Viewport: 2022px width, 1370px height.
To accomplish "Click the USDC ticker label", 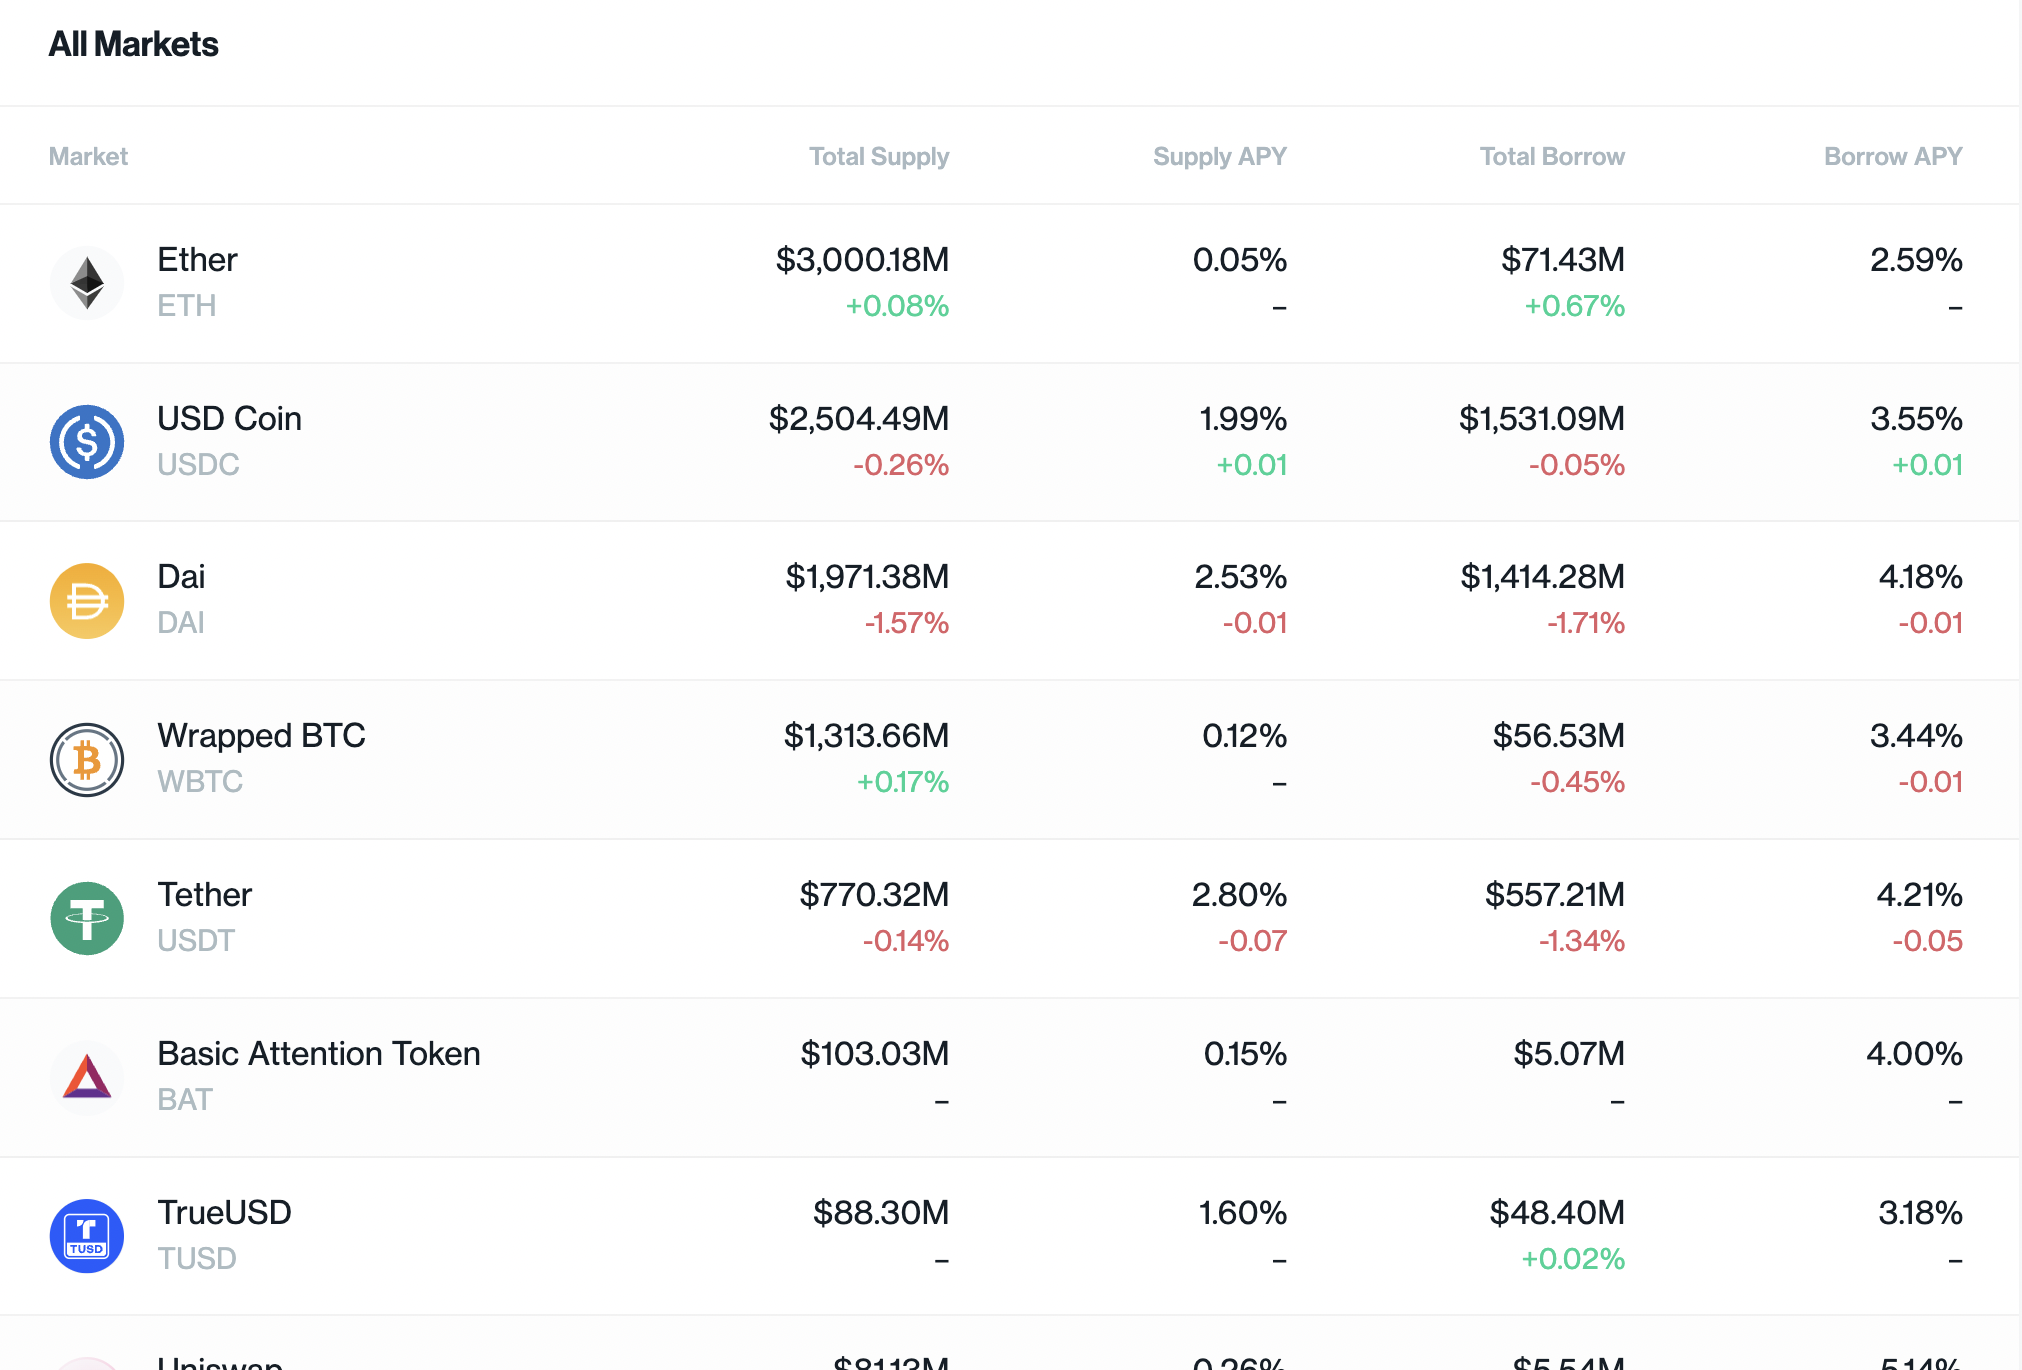I will point(198,465).
